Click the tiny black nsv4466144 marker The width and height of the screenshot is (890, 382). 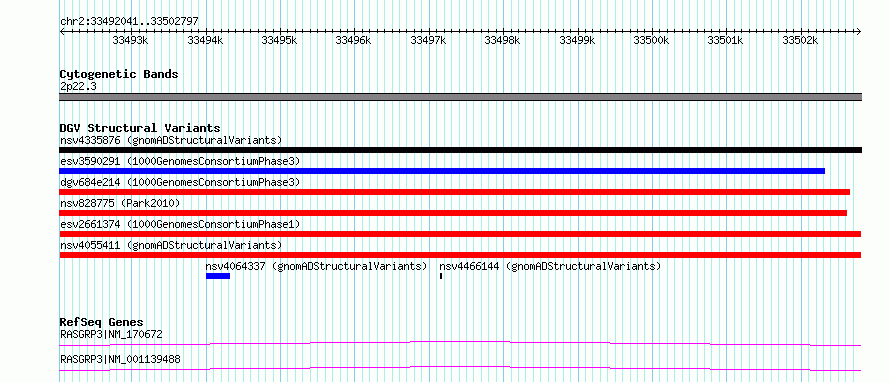441,276
